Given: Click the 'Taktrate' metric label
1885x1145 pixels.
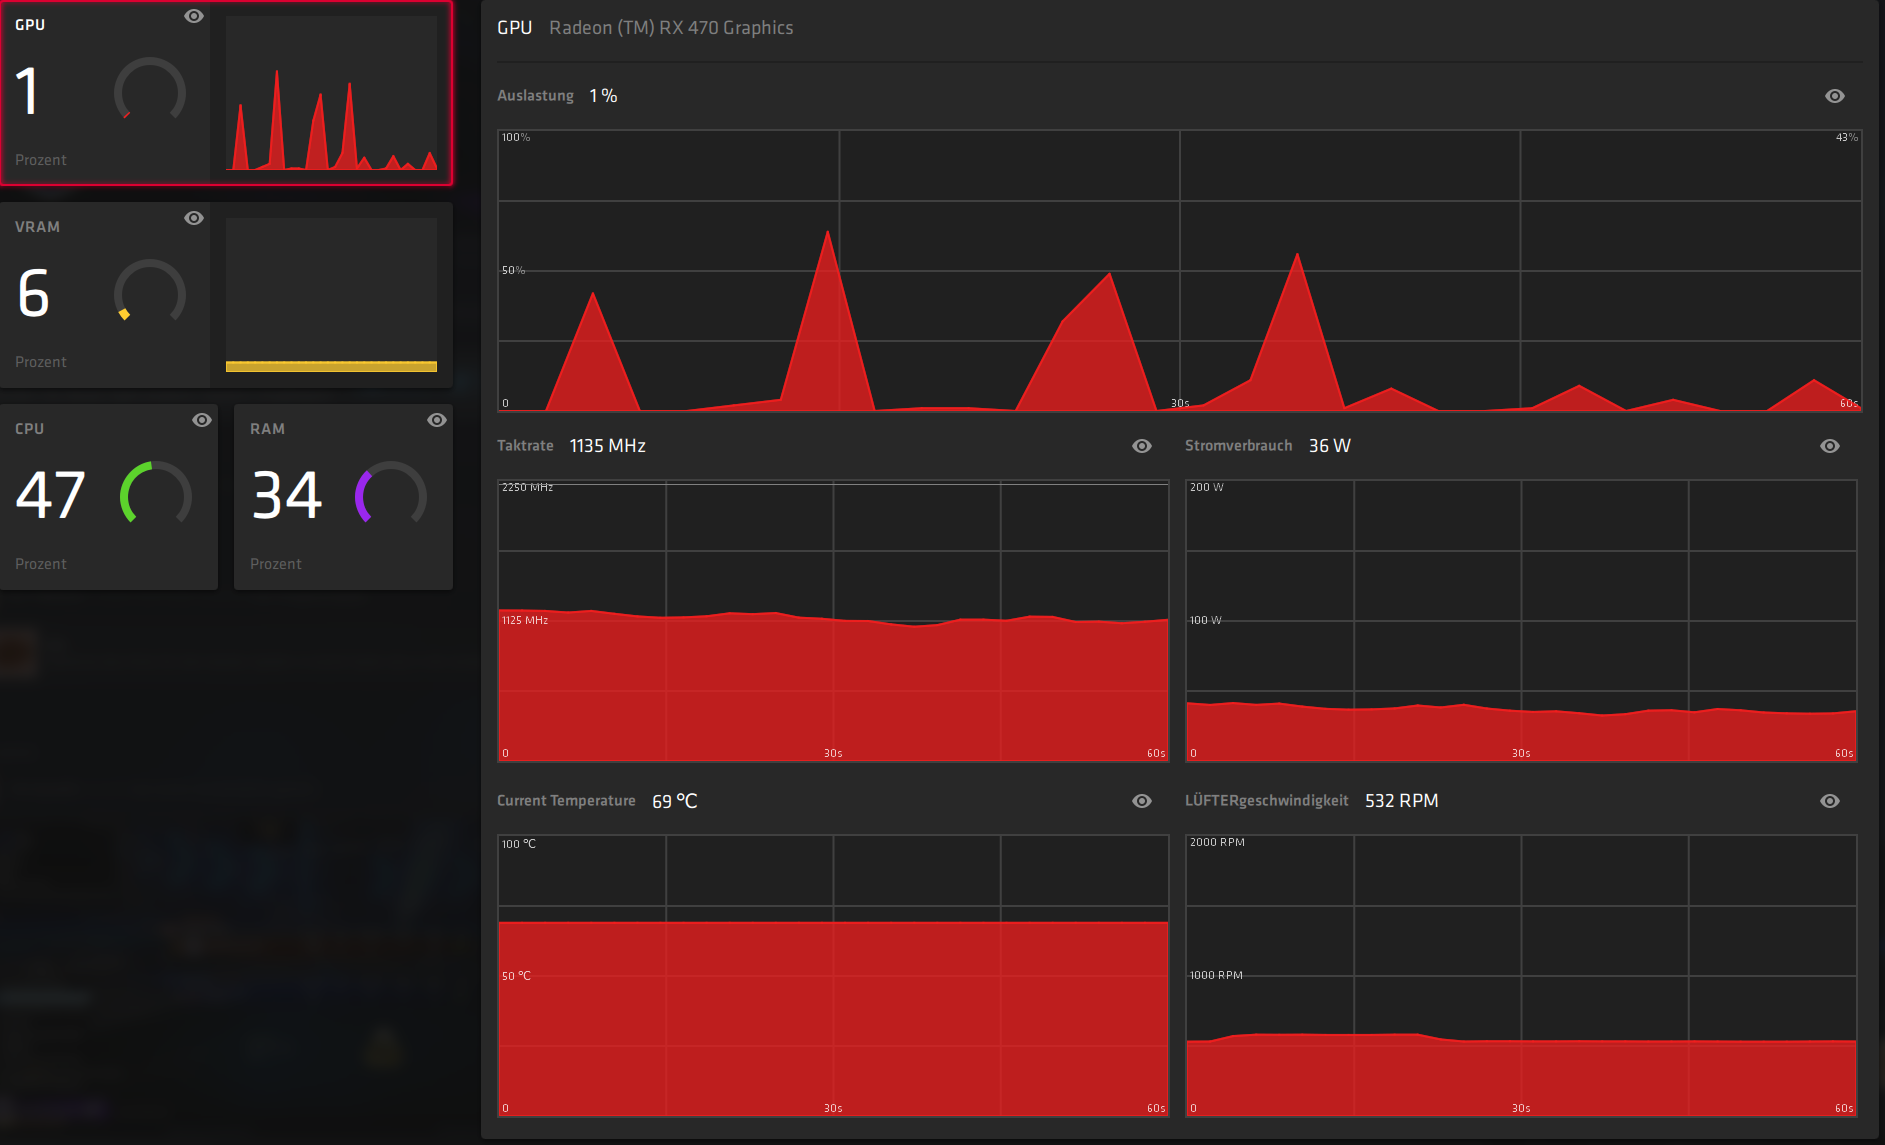Looking at the screenshot, I should (525, 446).
